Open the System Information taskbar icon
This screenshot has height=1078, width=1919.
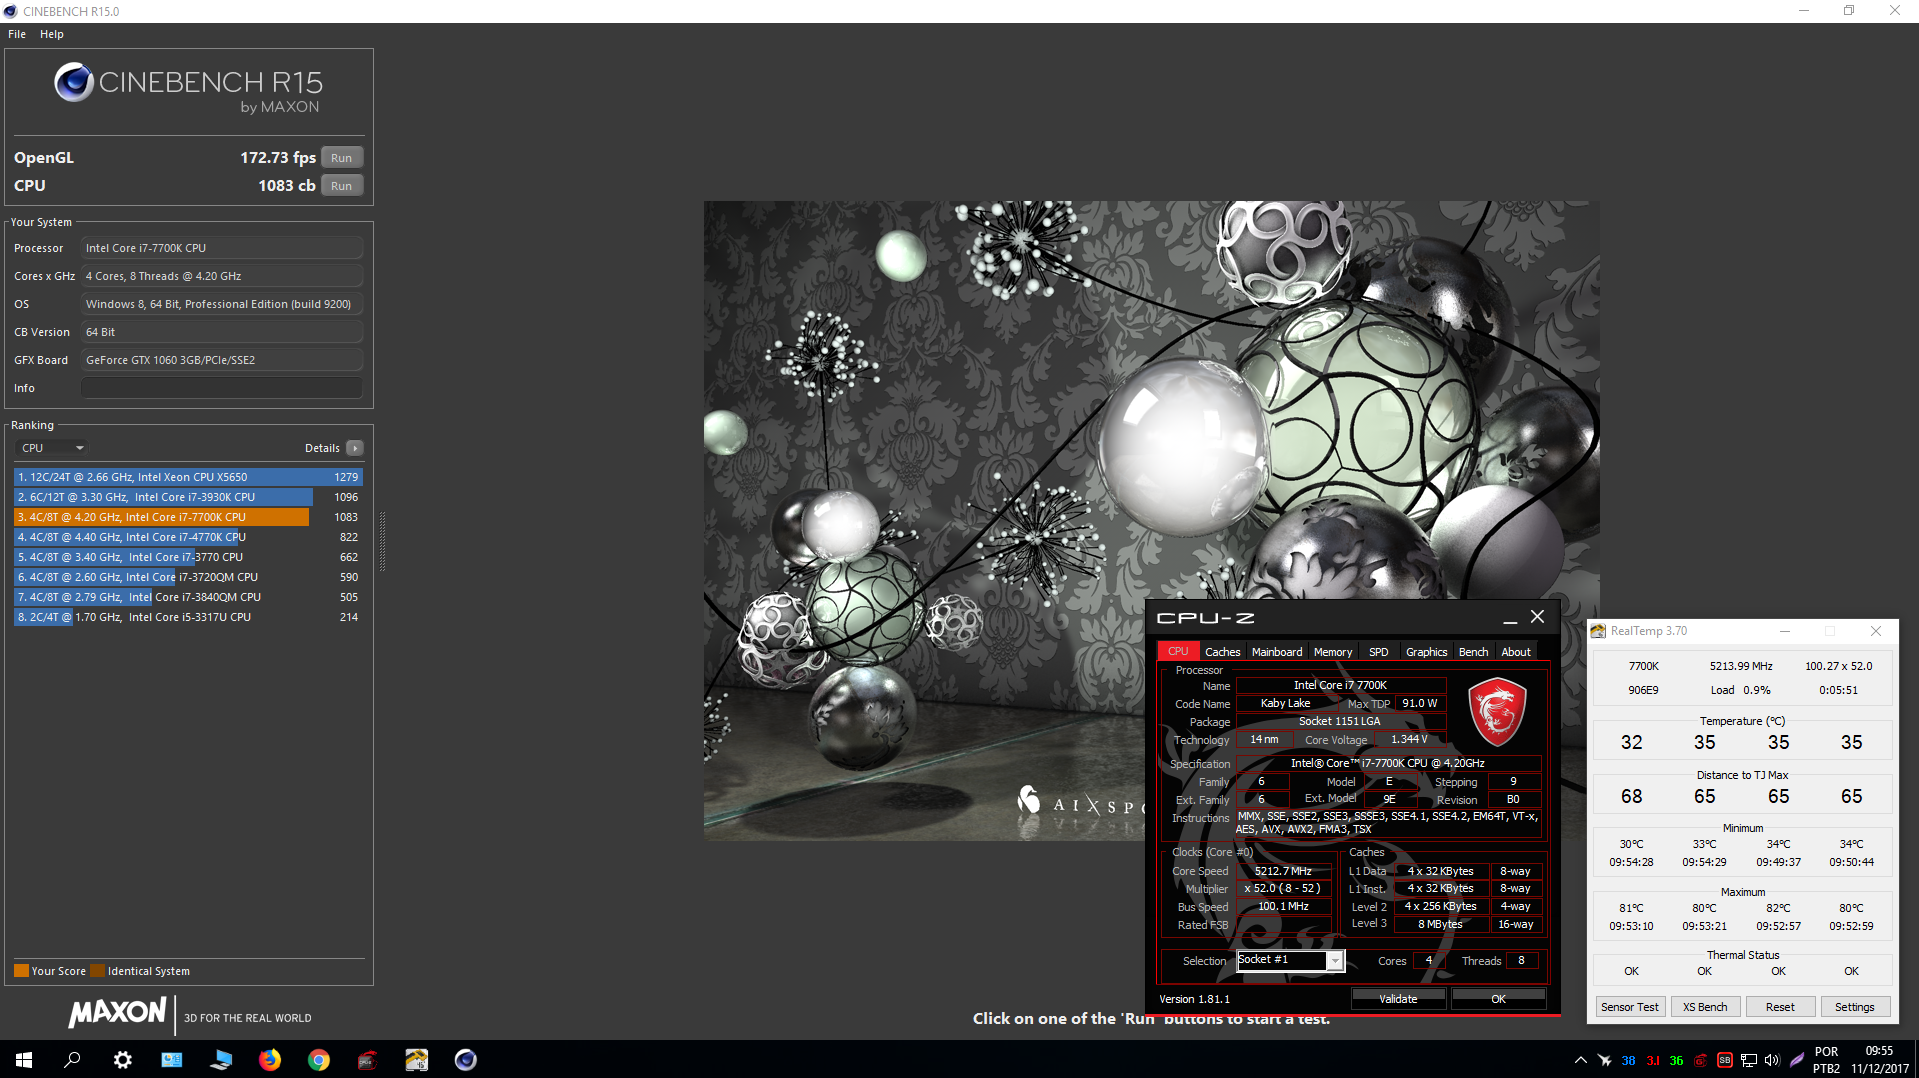pyautogui.click(x=172, y=1060)
